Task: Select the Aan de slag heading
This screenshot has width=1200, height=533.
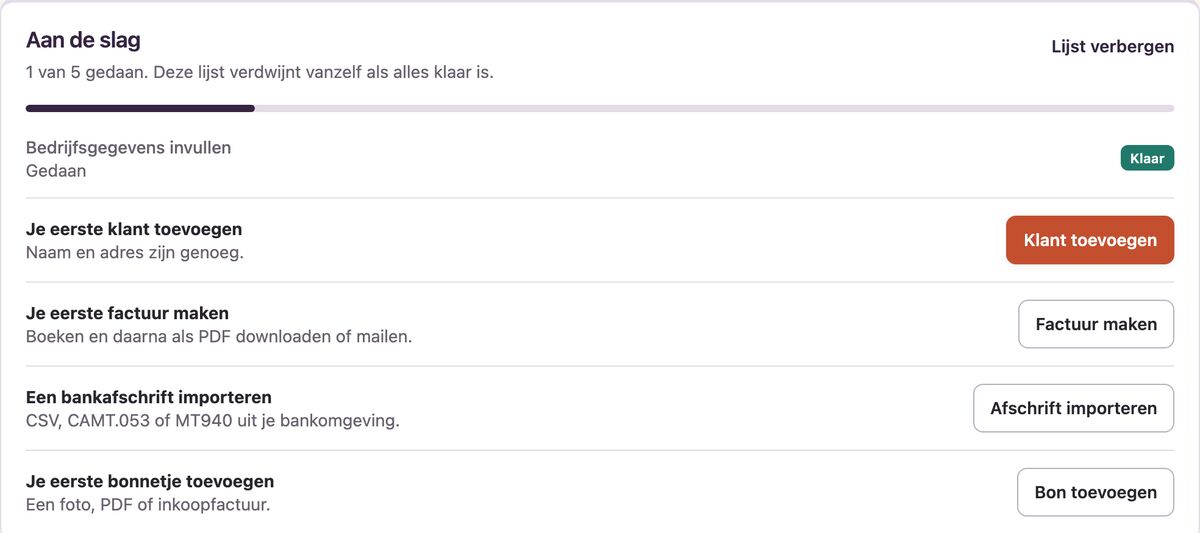Action: tap(83, 41)
